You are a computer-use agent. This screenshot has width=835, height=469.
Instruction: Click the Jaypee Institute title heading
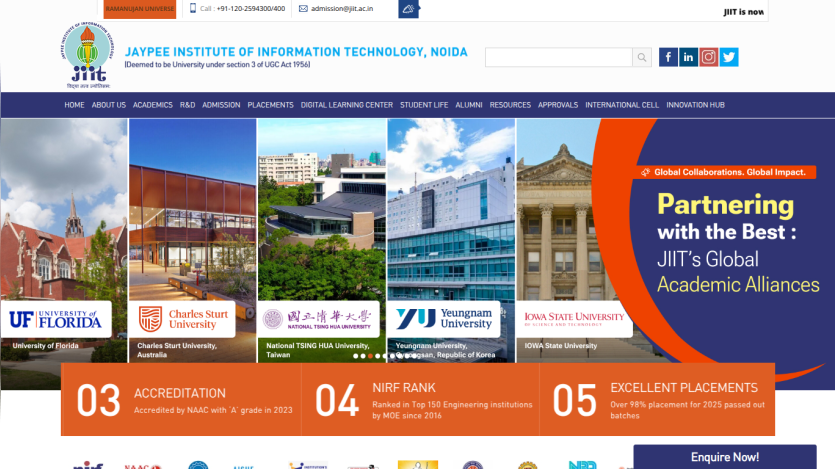[296, 52]
